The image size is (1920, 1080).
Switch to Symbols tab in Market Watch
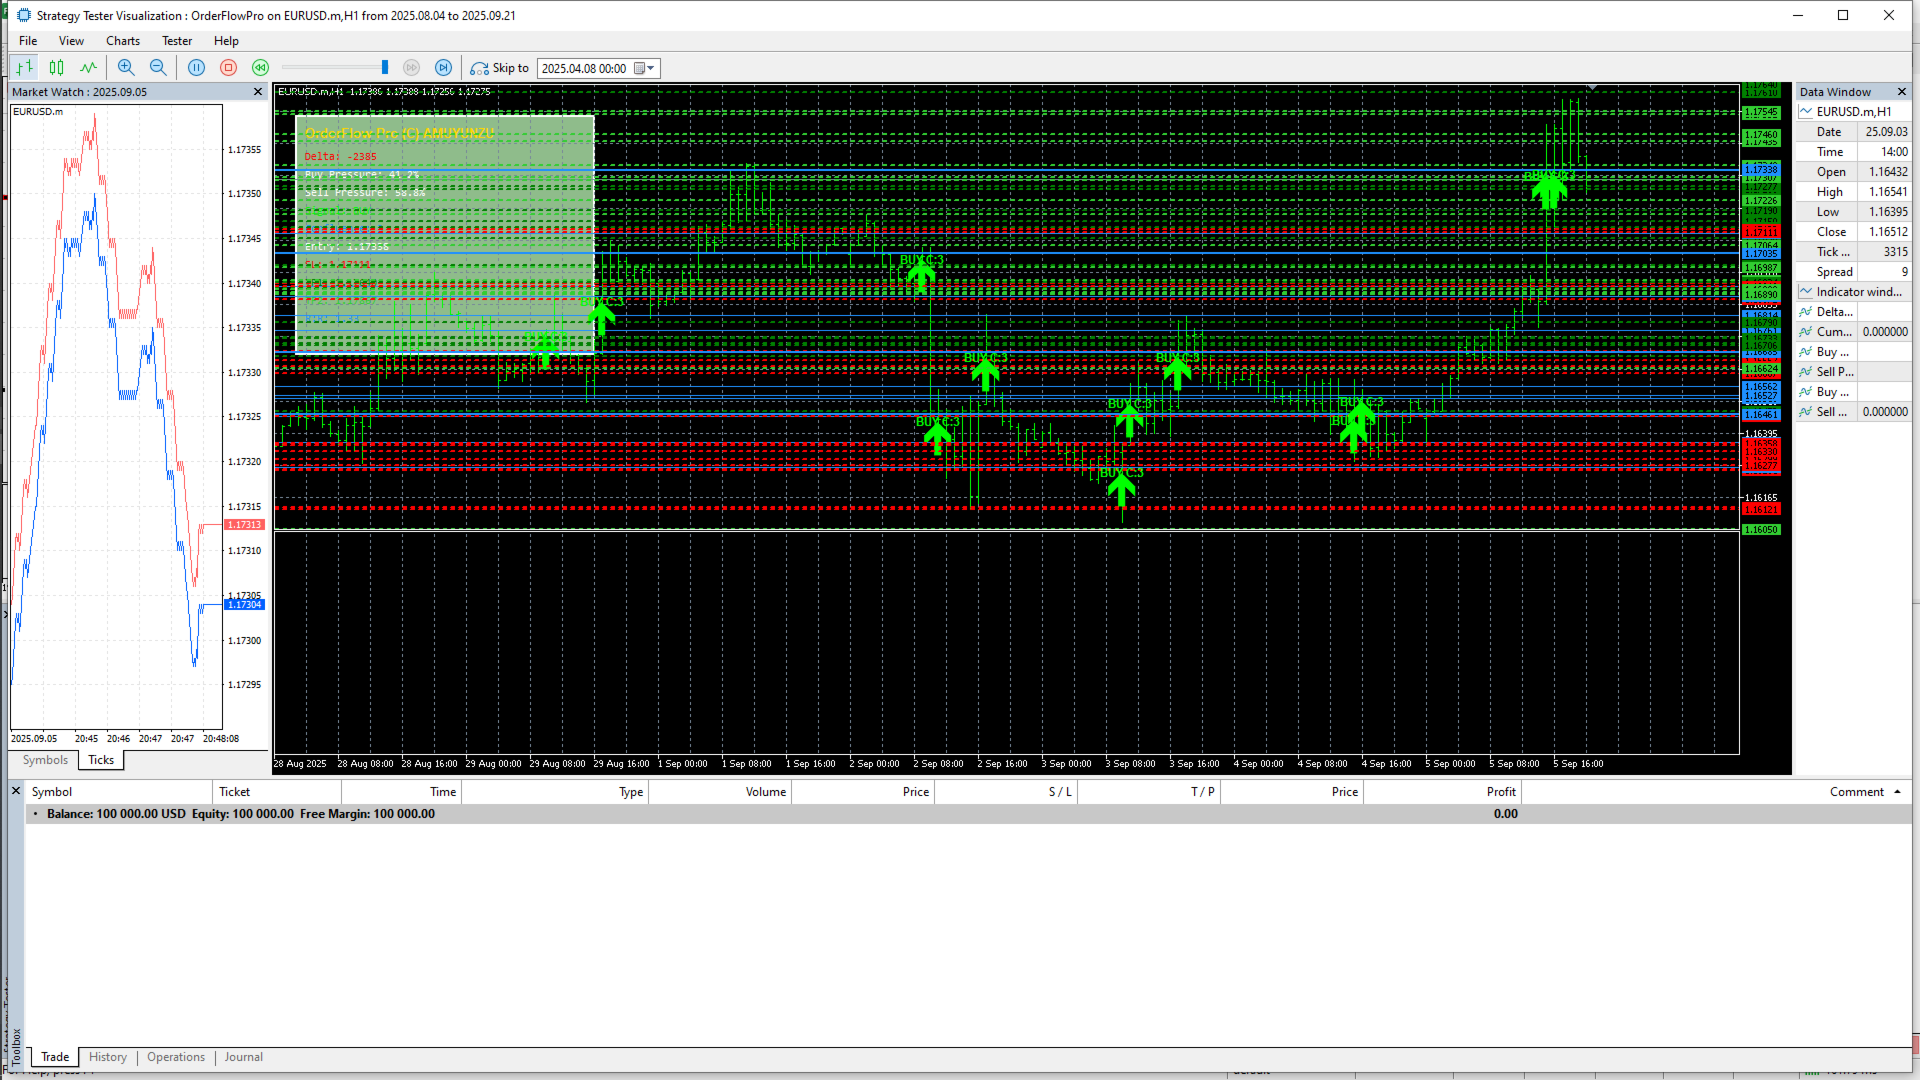click(x=45, y=760)
